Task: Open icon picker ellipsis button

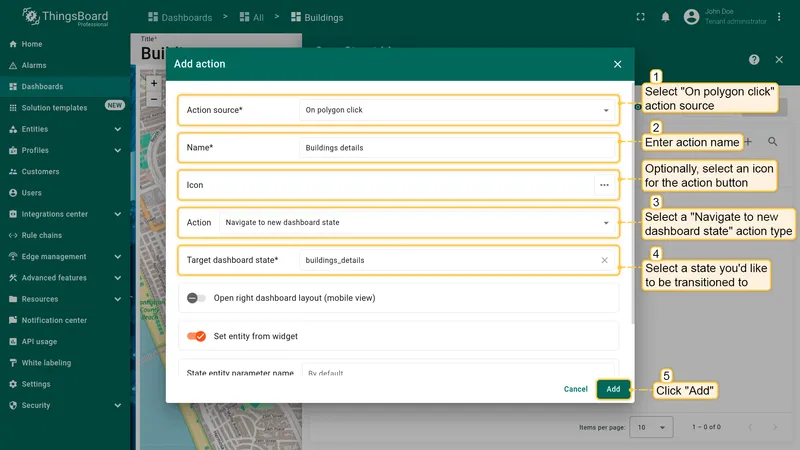Action: click(604, 185)
